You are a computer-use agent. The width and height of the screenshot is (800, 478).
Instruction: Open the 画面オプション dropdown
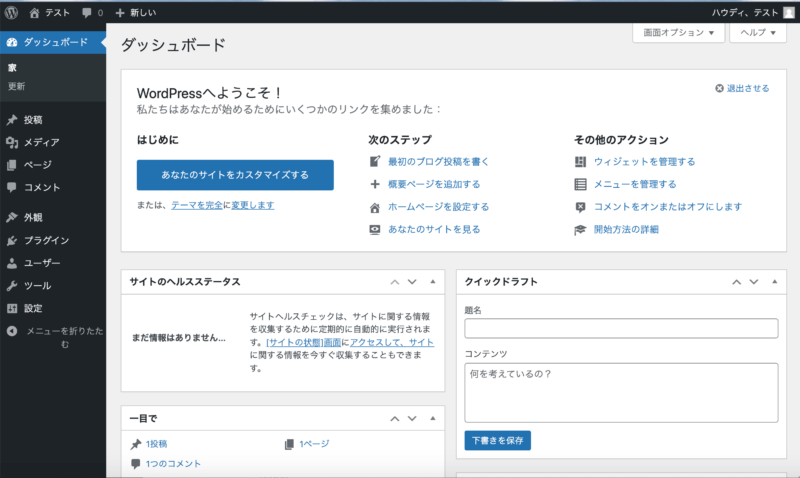tap(679, 33)
